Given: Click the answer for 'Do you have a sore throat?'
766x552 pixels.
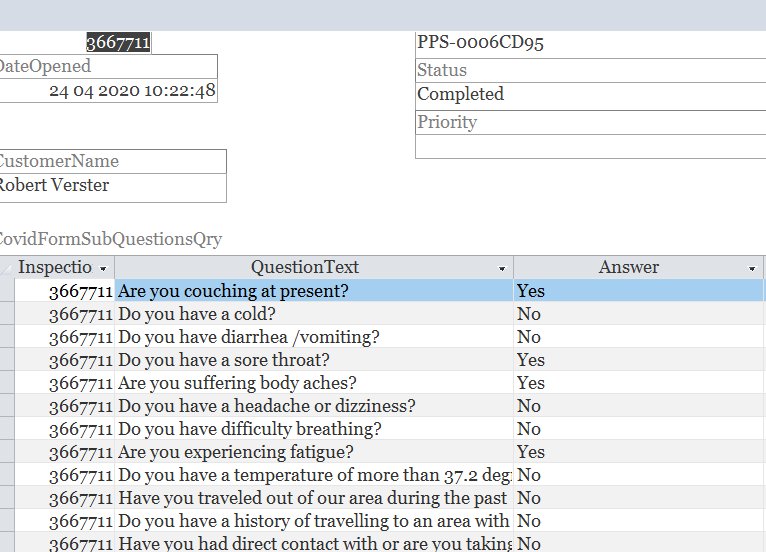Looking at the screenshot, I should click(x=638, y=360).
